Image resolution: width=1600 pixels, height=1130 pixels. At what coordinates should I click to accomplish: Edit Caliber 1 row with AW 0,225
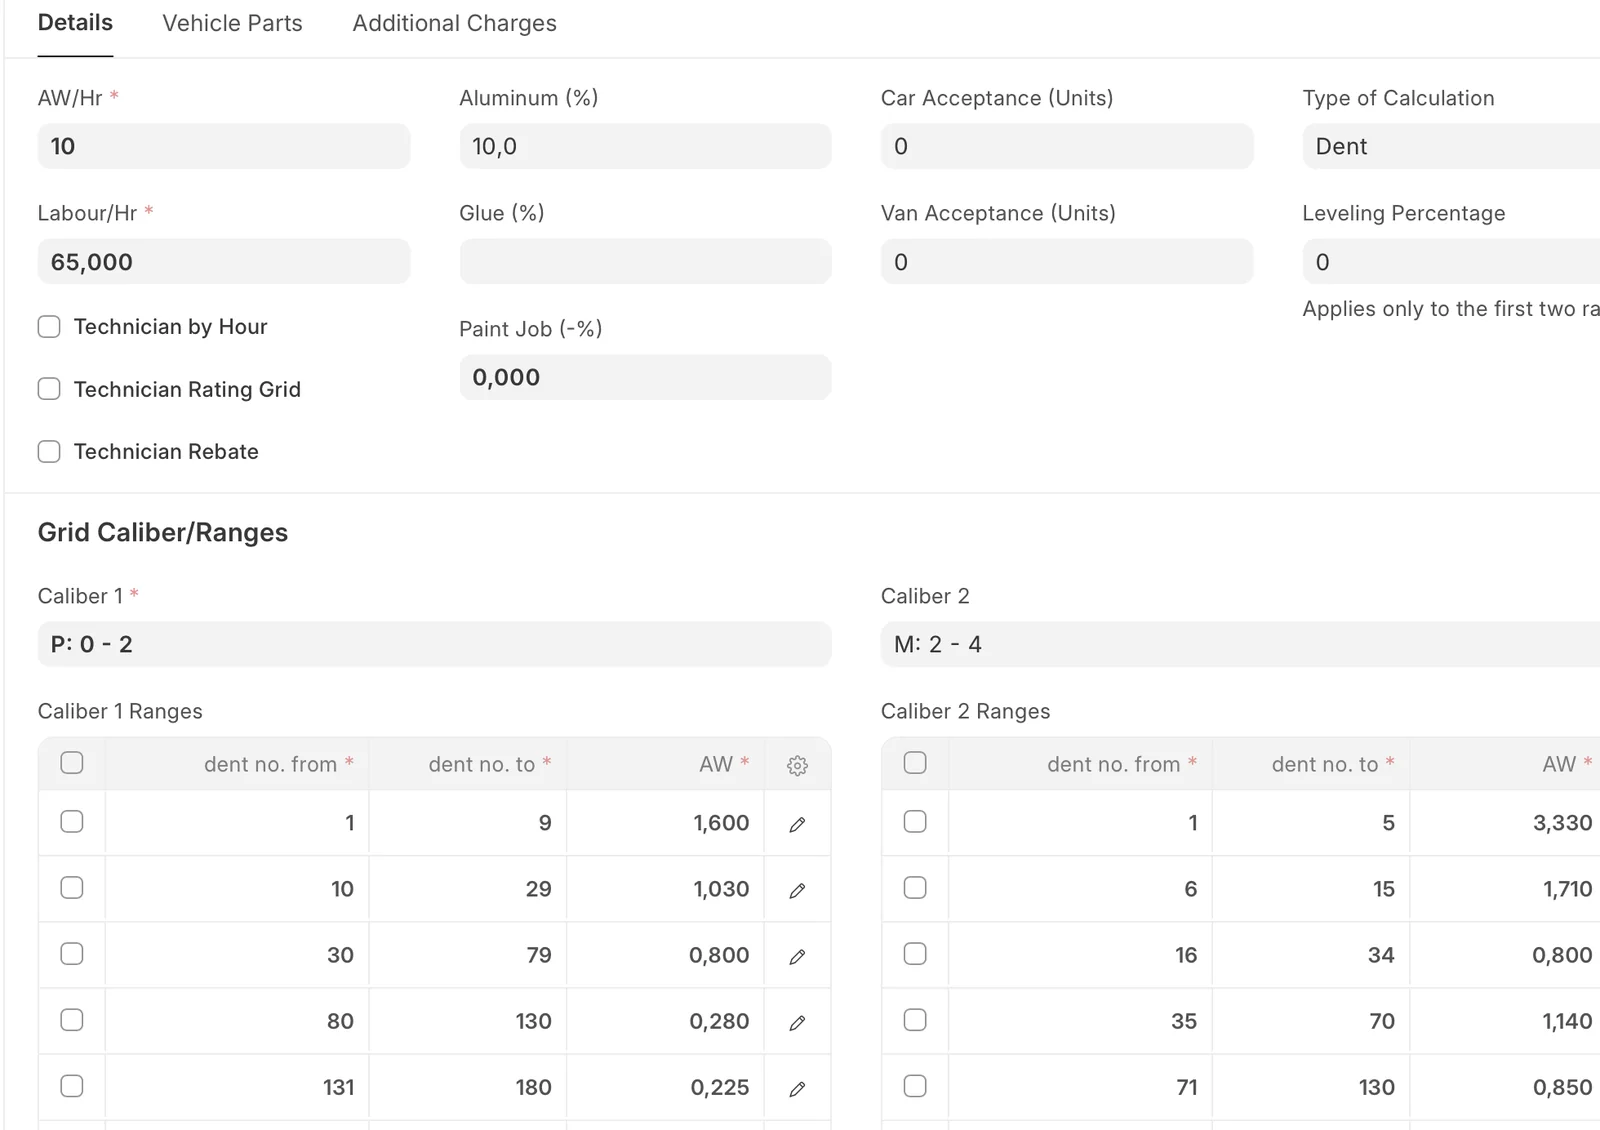[797, 1088]
